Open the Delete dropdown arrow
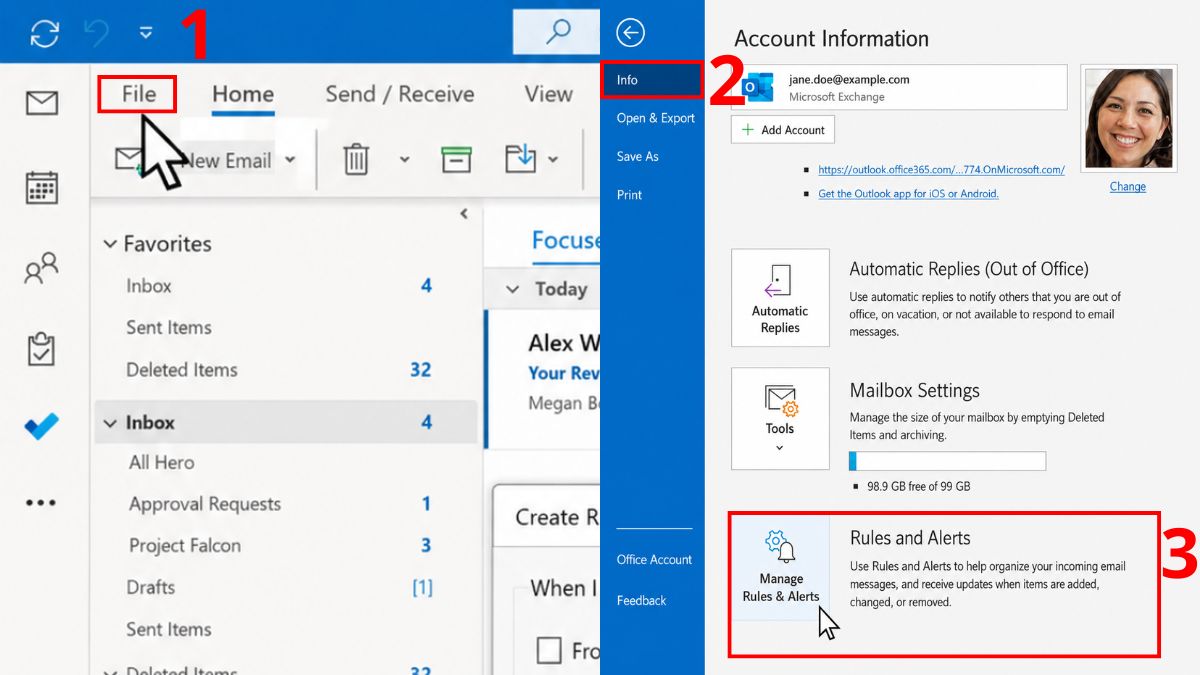Screen dimensions: 1200x675 405,160
